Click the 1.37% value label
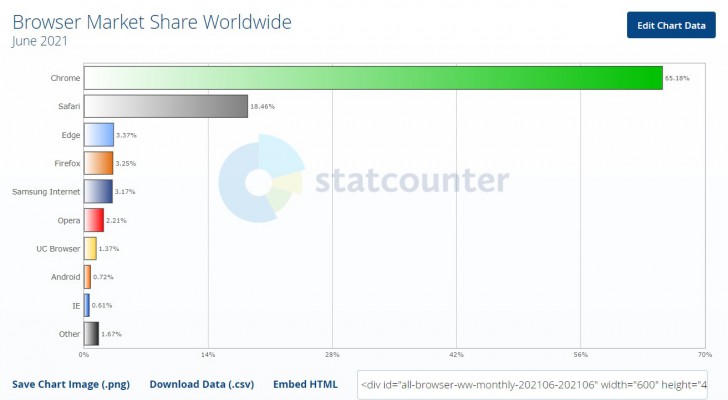 109,249
